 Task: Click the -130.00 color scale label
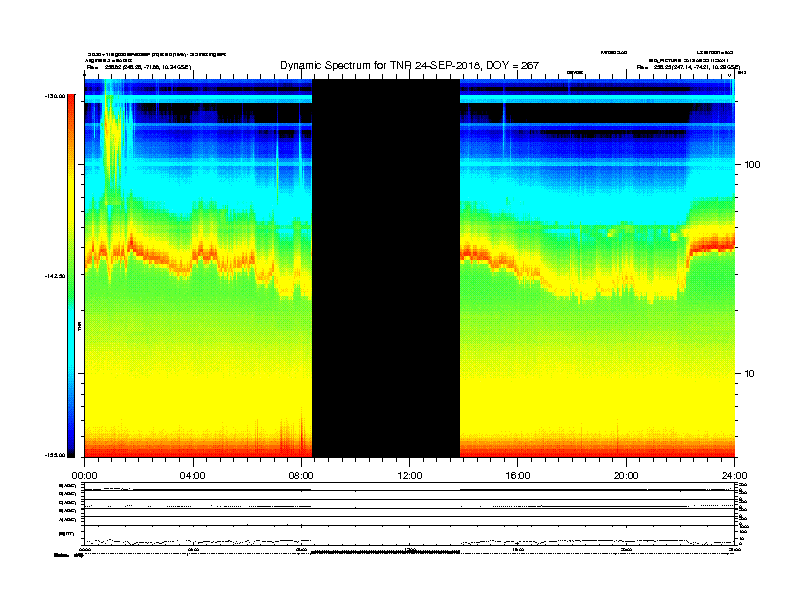56,96
